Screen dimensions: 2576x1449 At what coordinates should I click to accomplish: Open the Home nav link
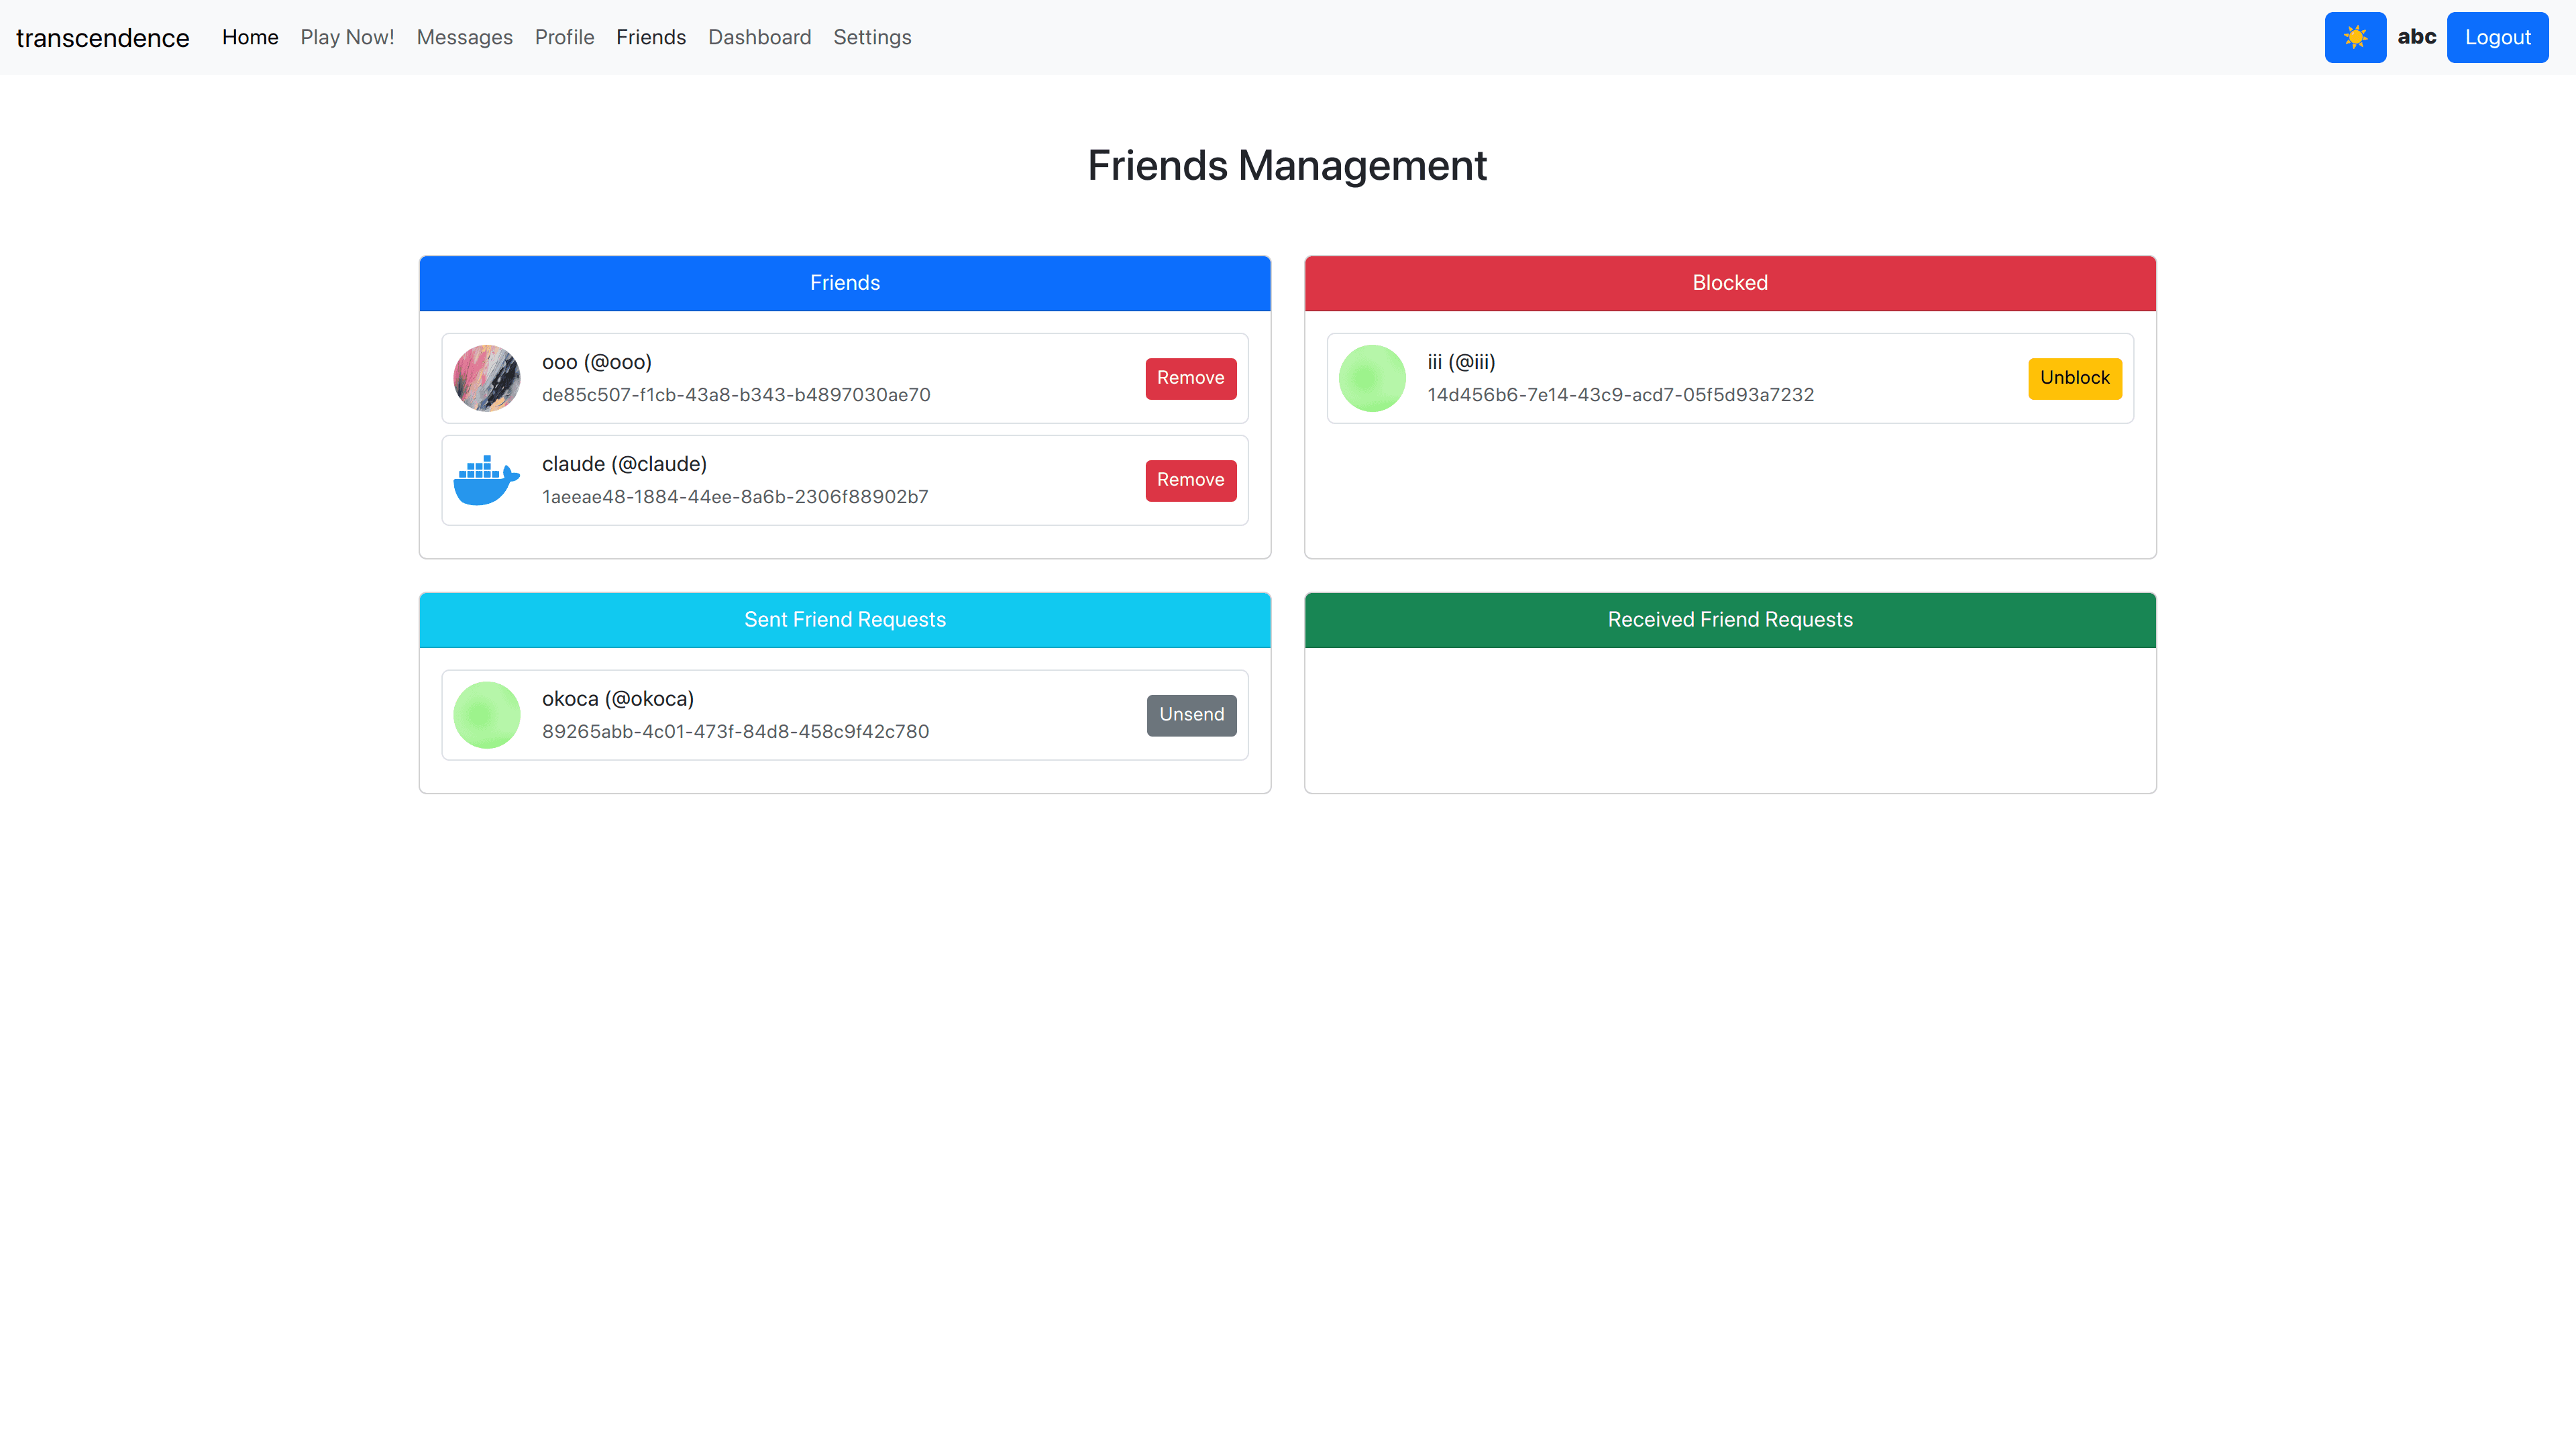click(250, 37)
